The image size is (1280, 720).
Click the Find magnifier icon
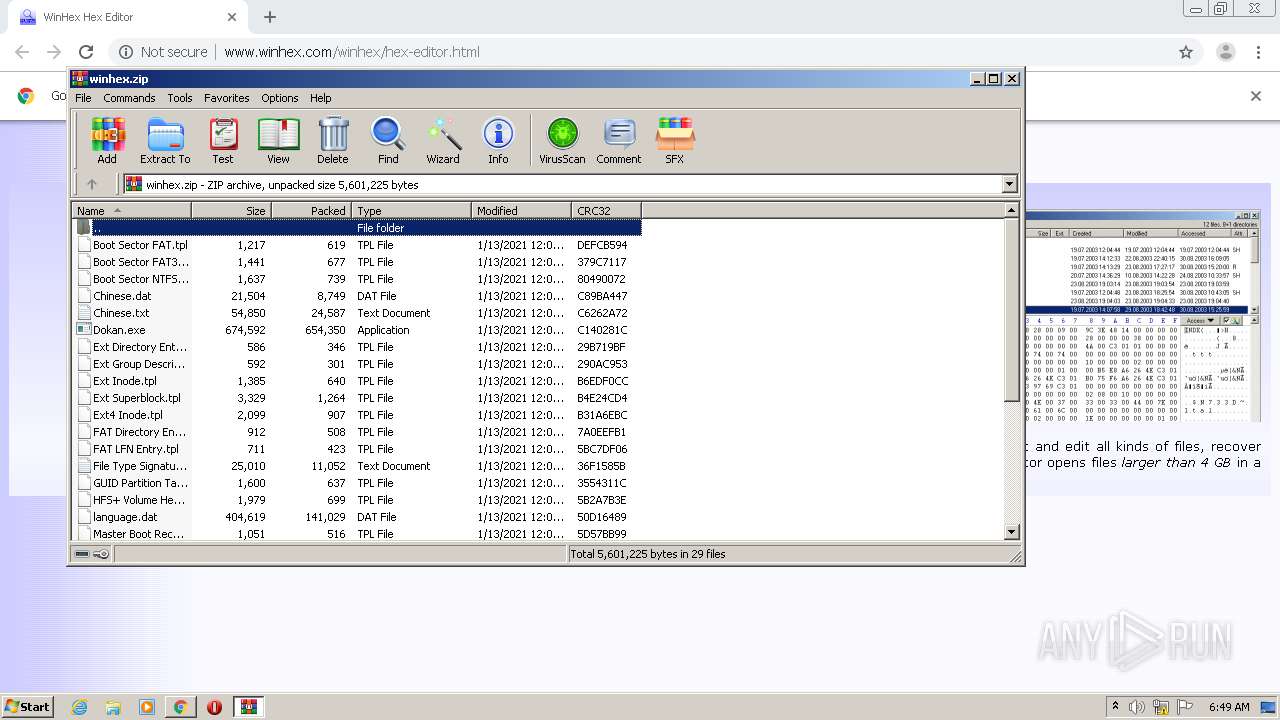point(388,140)
